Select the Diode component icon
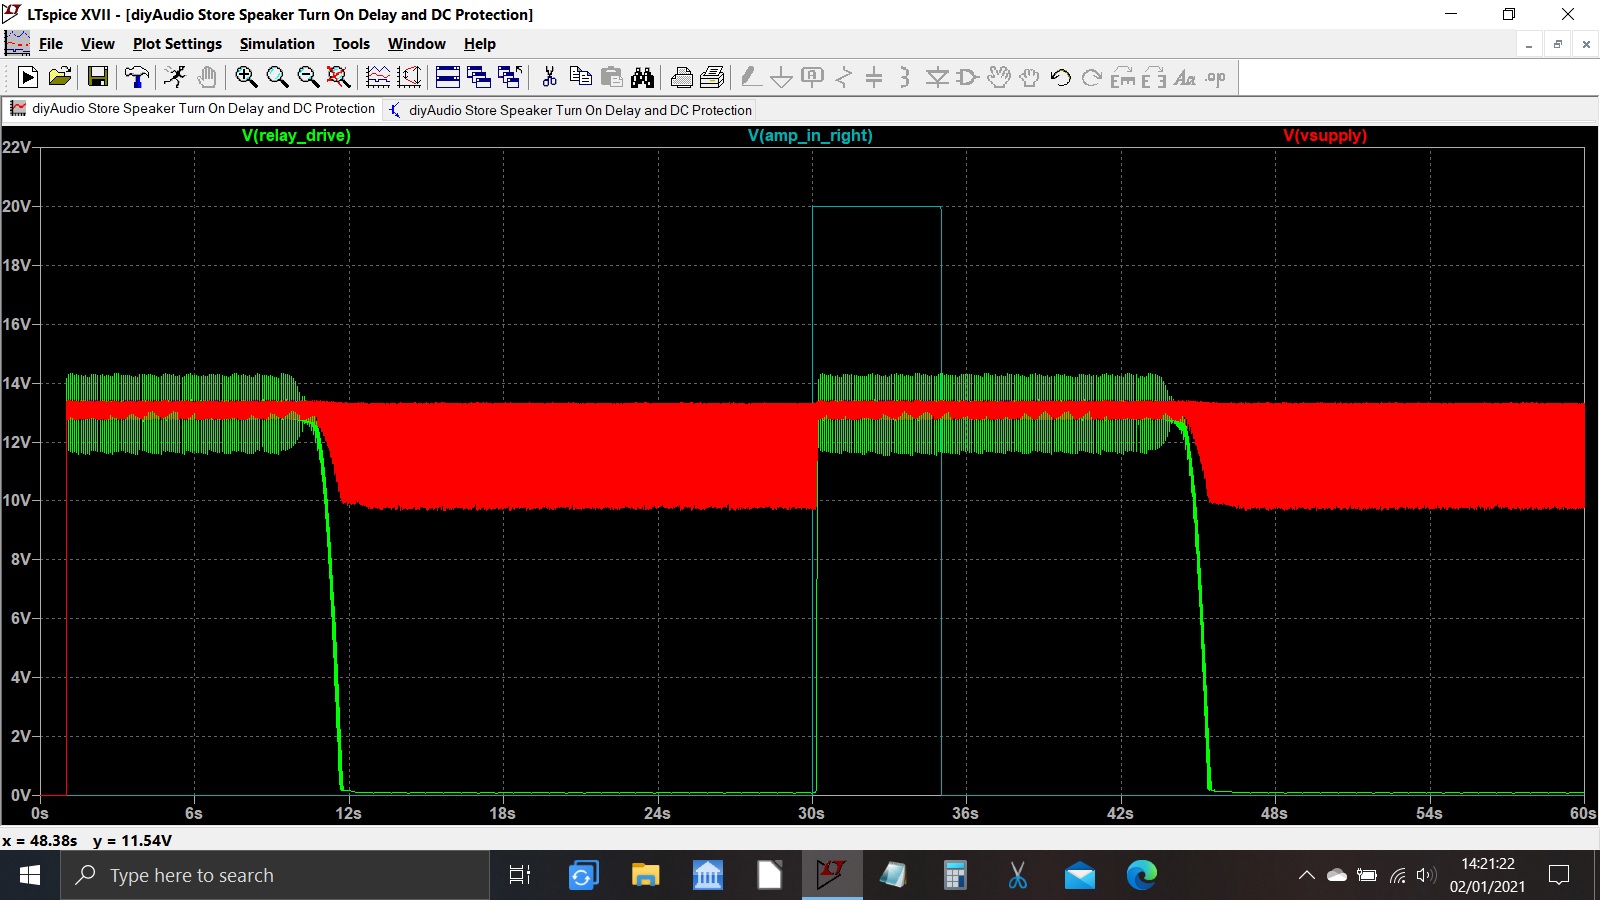Screen dimensions: 1600x900 (x=937, y=77)
